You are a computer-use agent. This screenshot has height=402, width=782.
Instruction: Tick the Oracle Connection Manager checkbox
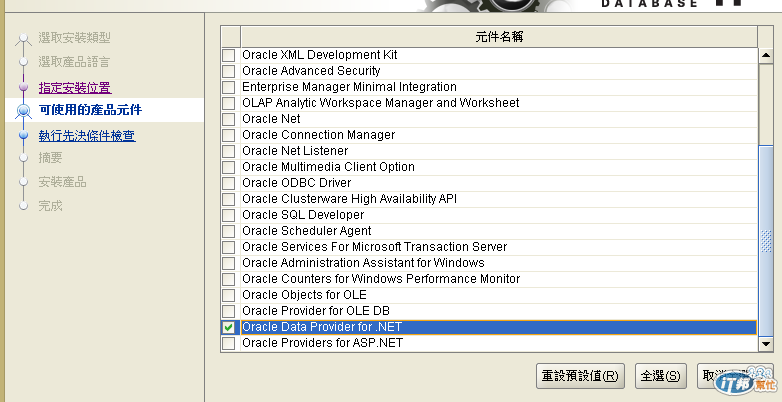(228, 135)
